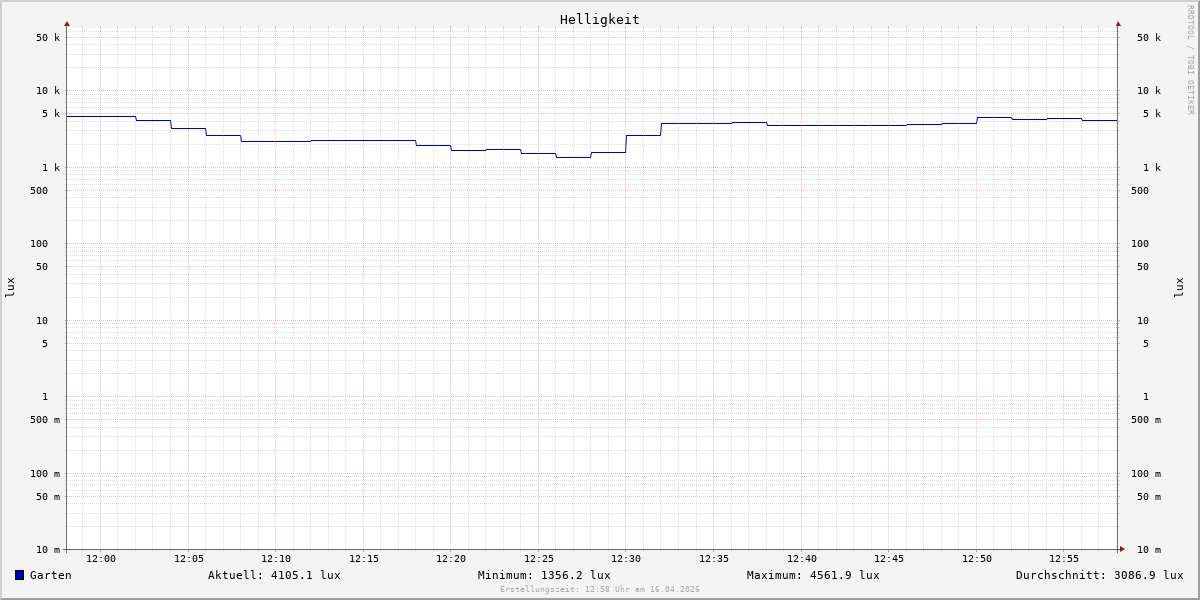Click the Garten legend label
The image size is (1200, 600).
point(50,575)
